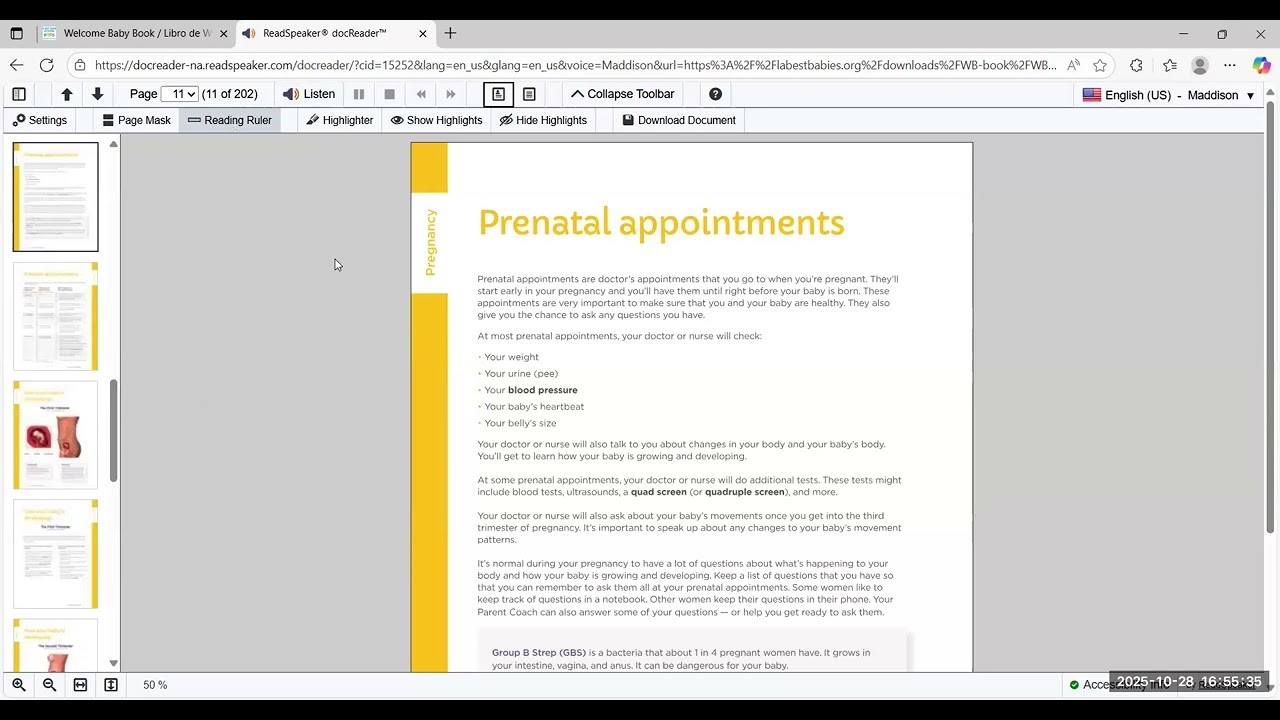
Task: Refresh the browser page
Action: [46, 65]
